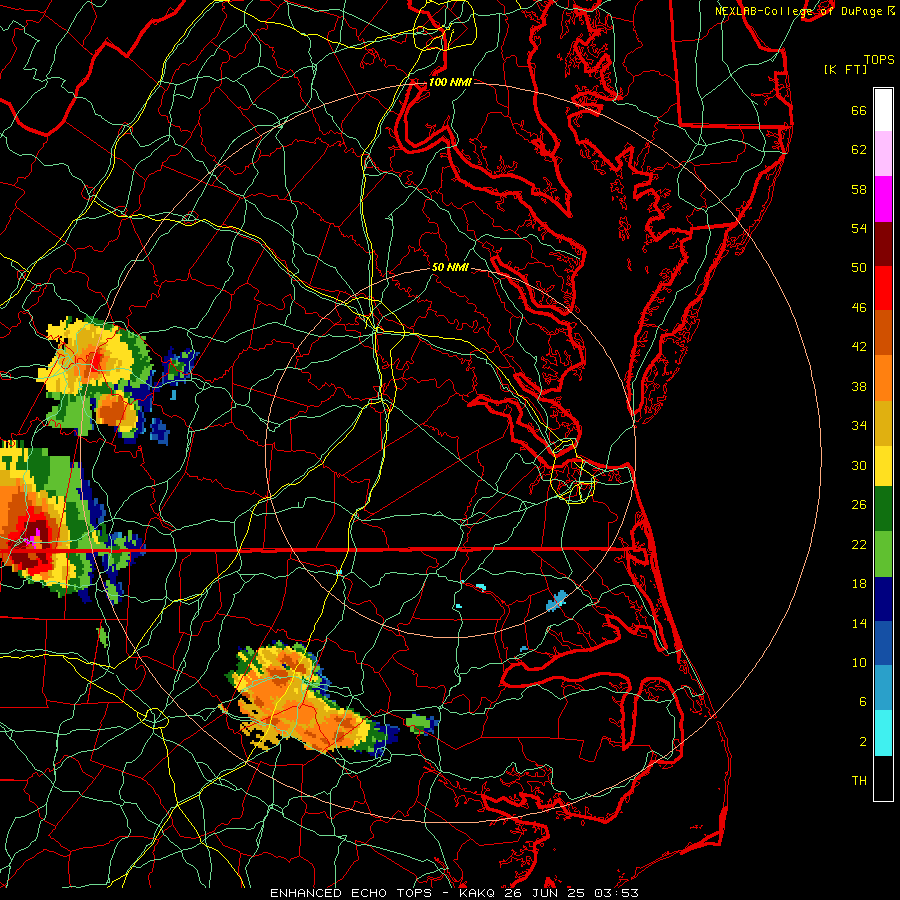The width and height of the screenshot is (900, 900).
Task: Click the small green echo east of the southern storm
Action: (x=421, y=723)
